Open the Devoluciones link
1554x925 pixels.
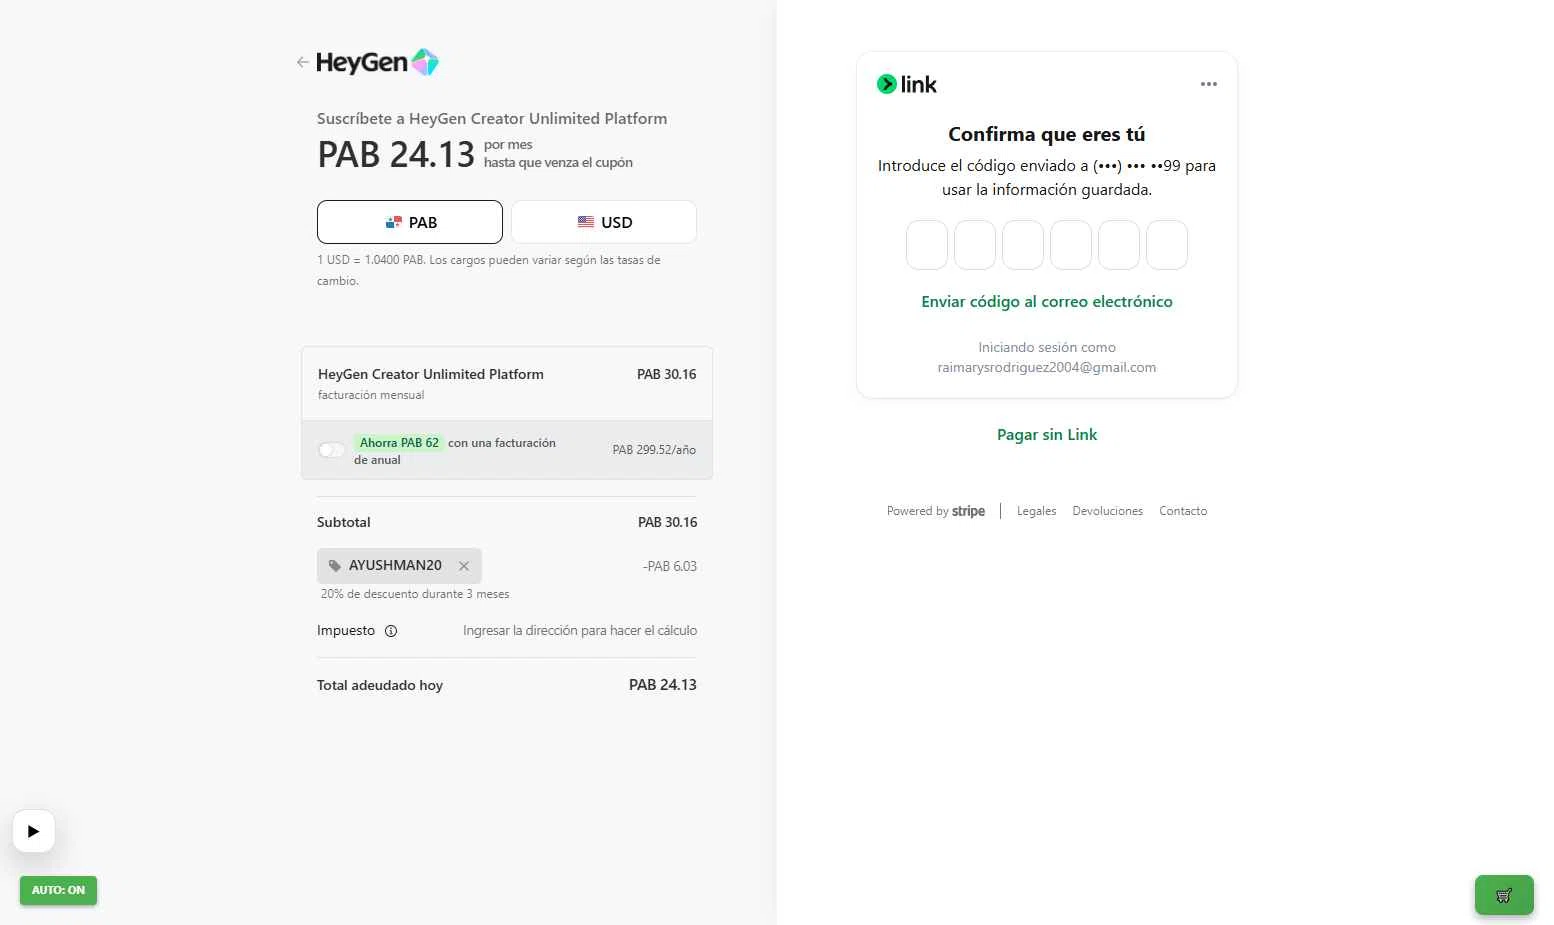pos(1107,511)
